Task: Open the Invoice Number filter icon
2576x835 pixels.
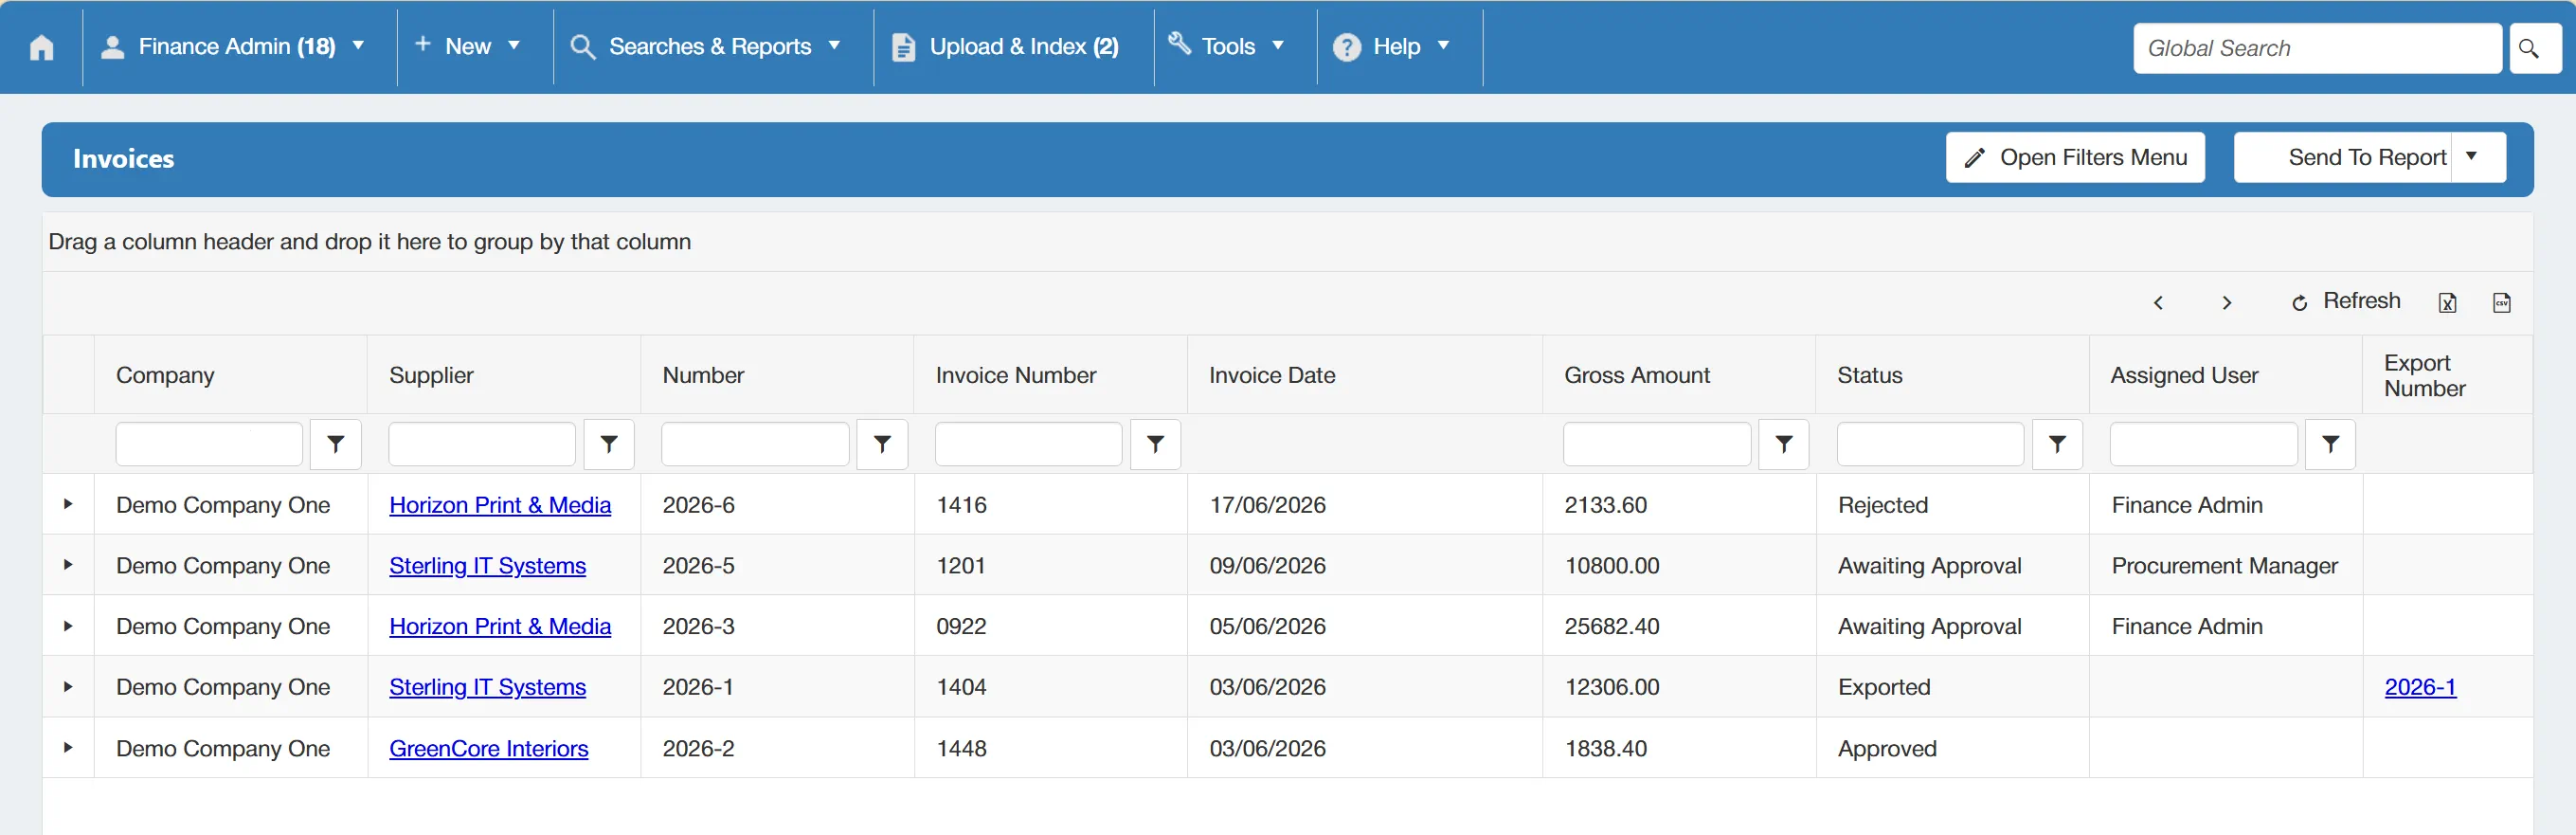Action: 1155,444
